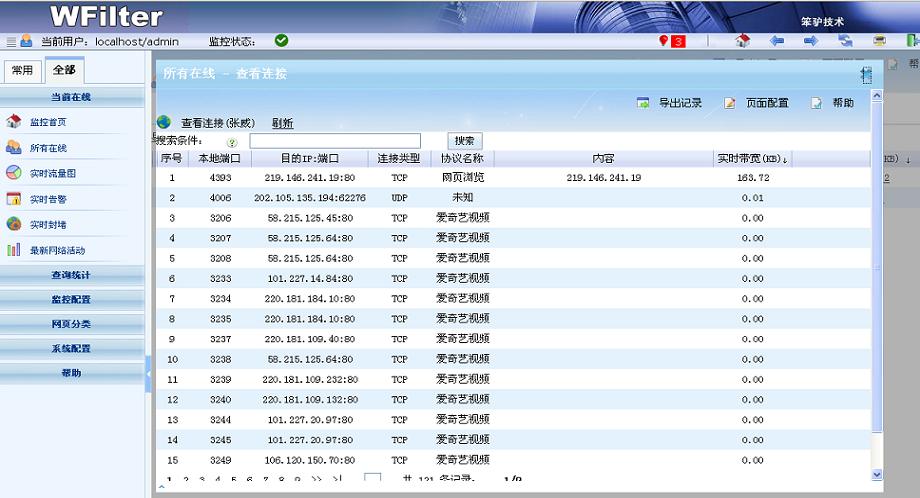
Task: Open 实时流量图 in the sidebar
Action: tap(52, 173)
